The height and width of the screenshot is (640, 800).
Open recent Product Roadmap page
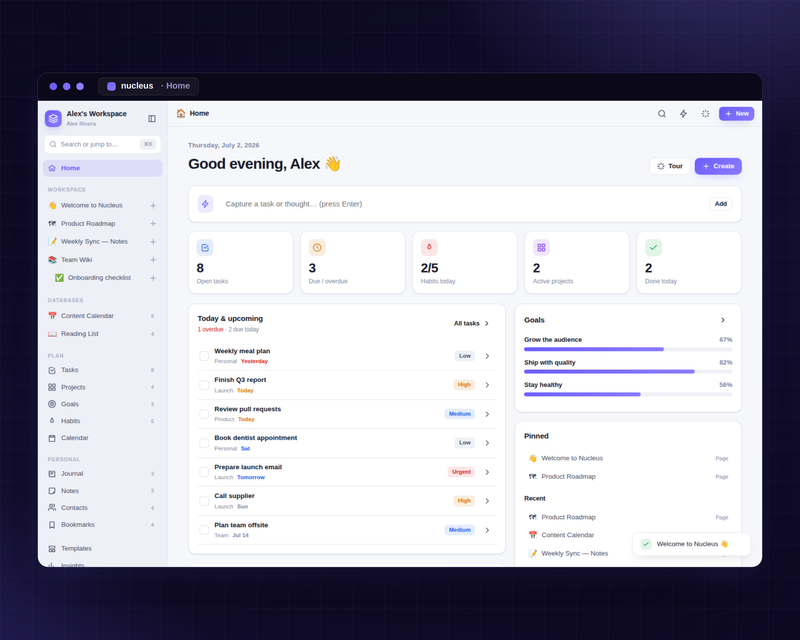pyautogui.click(x=628, y=517)
